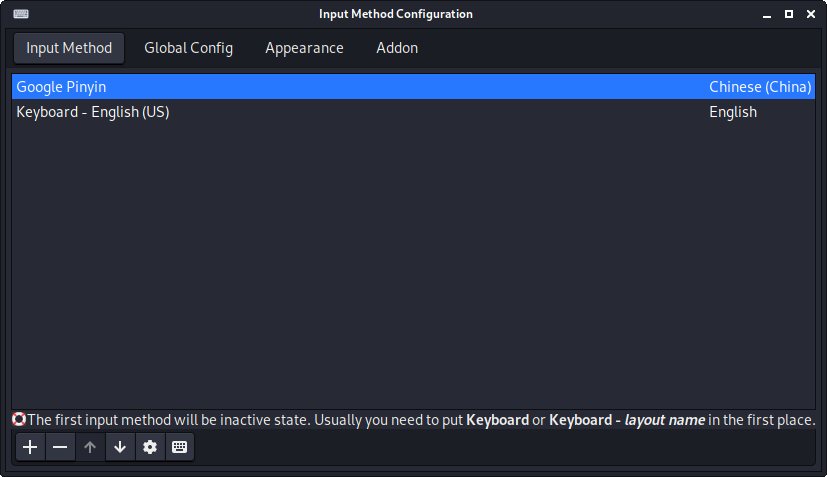
Task: Click keyboard app icon in the title bar
Action: click(21, 14)
